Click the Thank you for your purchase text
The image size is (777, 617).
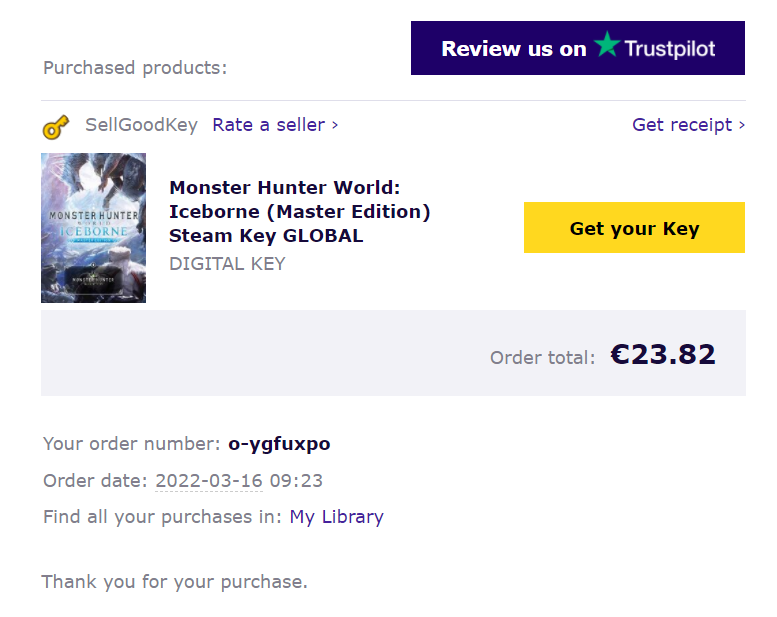pyautogui.click(x=174, y=581)
